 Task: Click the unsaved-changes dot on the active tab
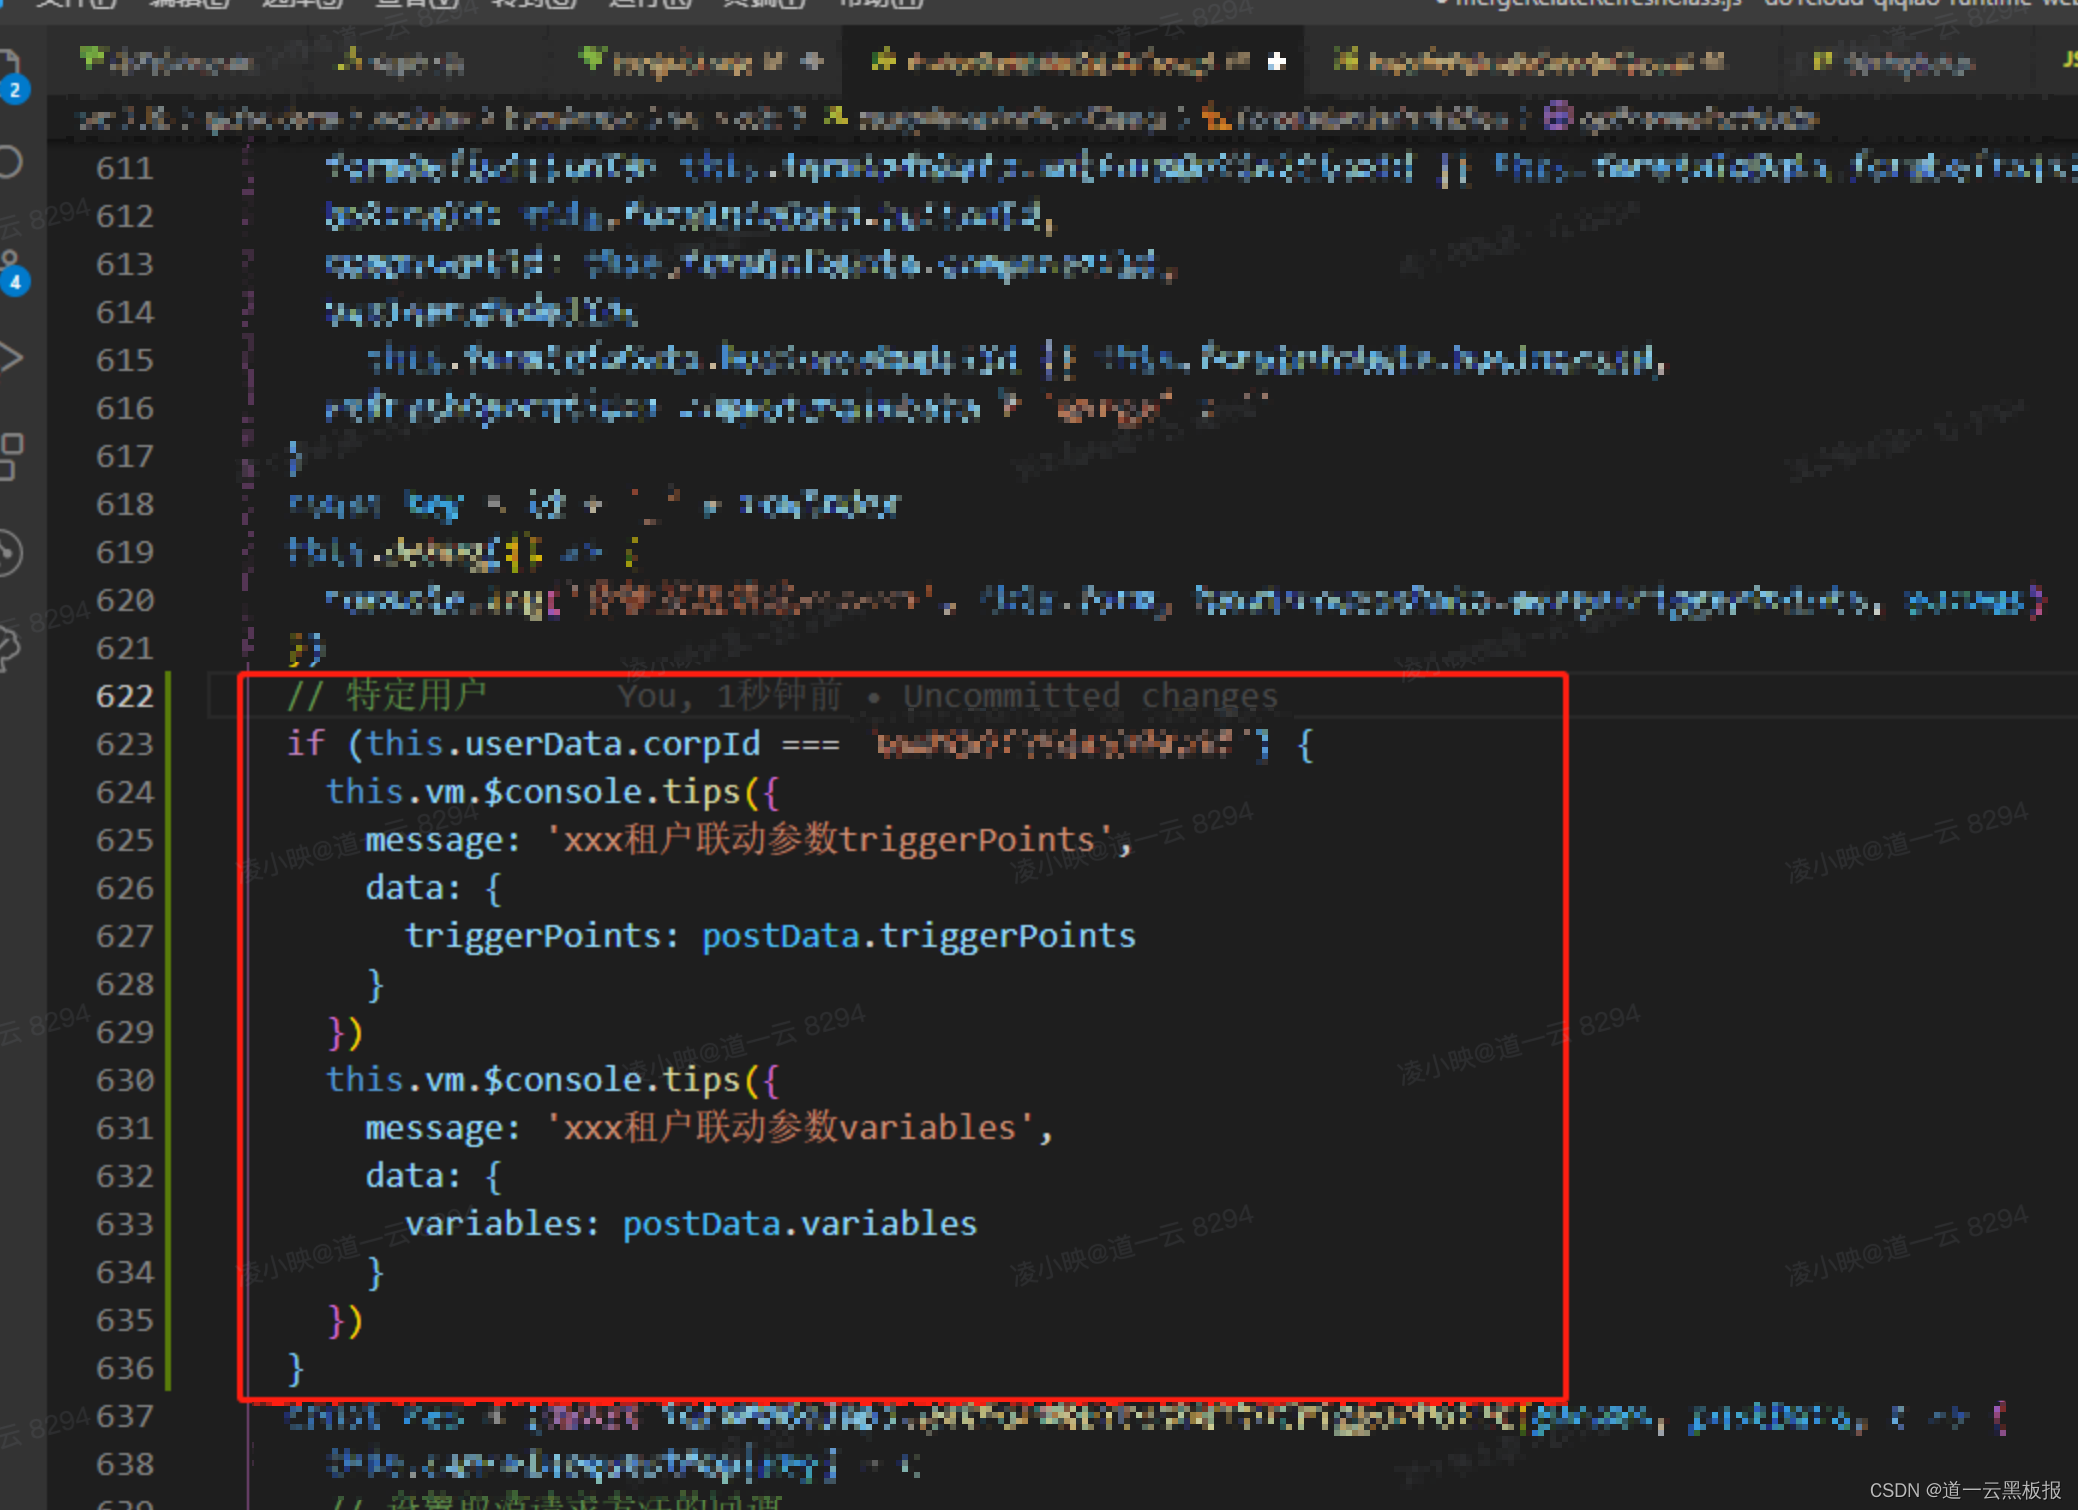[1276, 62]
